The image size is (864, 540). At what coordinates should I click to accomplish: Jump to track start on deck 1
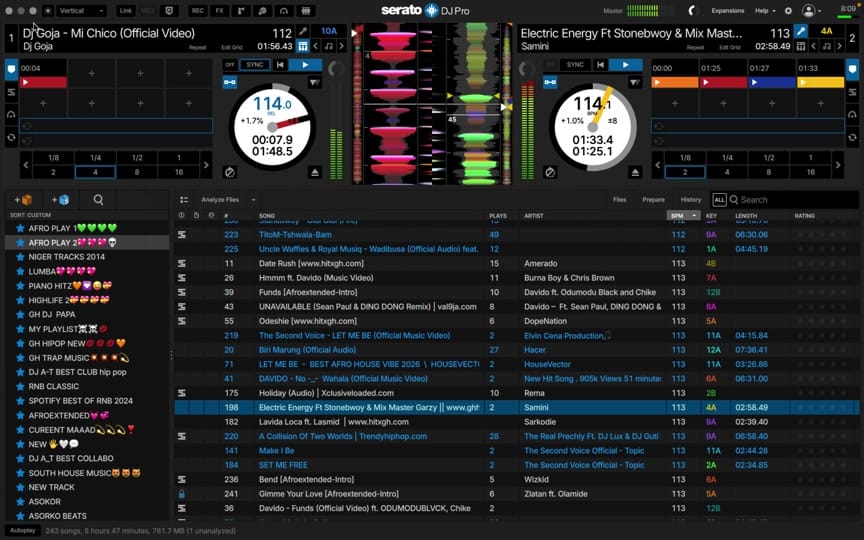coord(280,65)
